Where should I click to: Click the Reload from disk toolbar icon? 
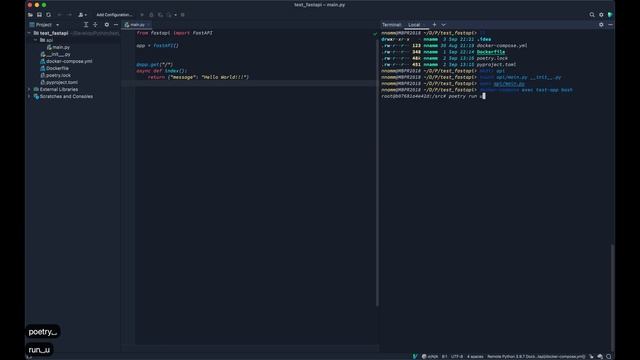49,15
